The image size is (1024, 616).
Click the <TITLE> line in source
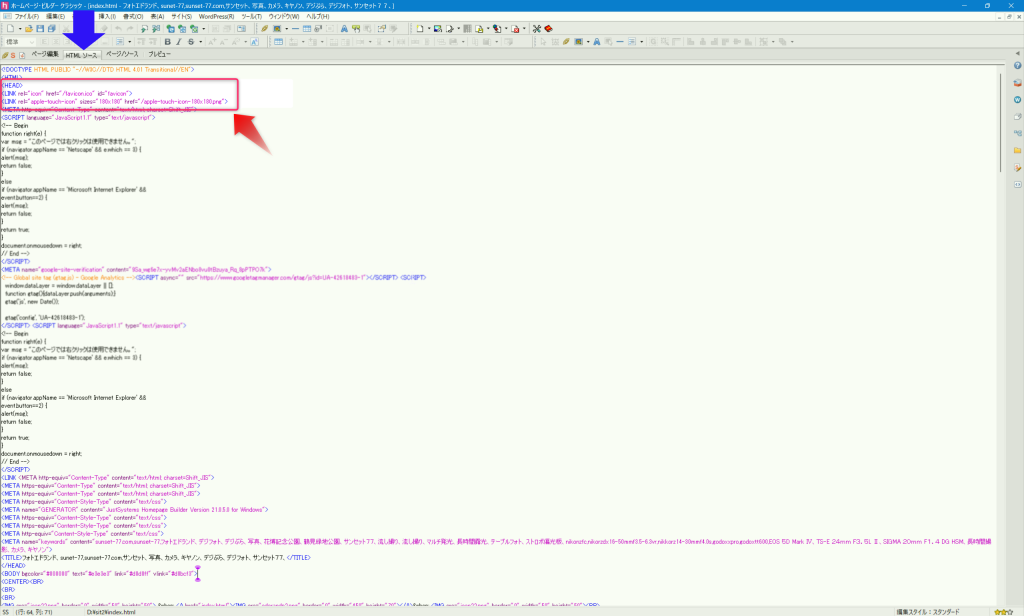(156, 558)
